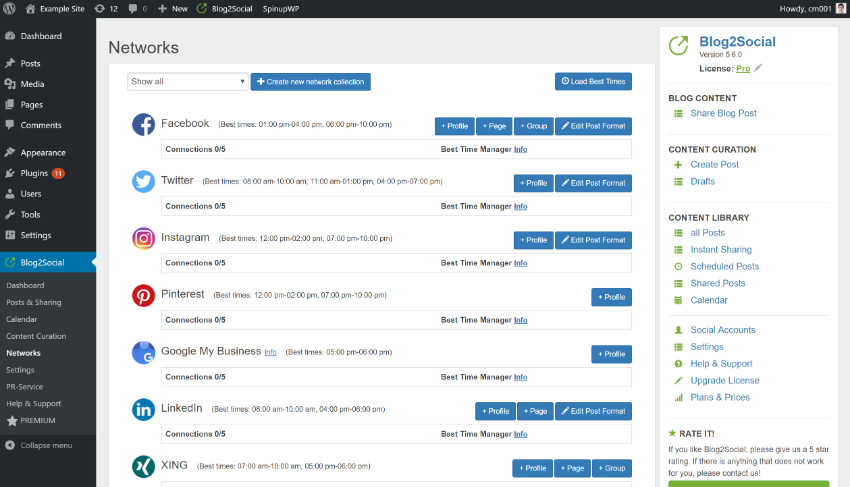This screenshot has width=850, height=487.
Task: Open Blog2Social in the top admin bar
Action: click(x=225, y=9)
